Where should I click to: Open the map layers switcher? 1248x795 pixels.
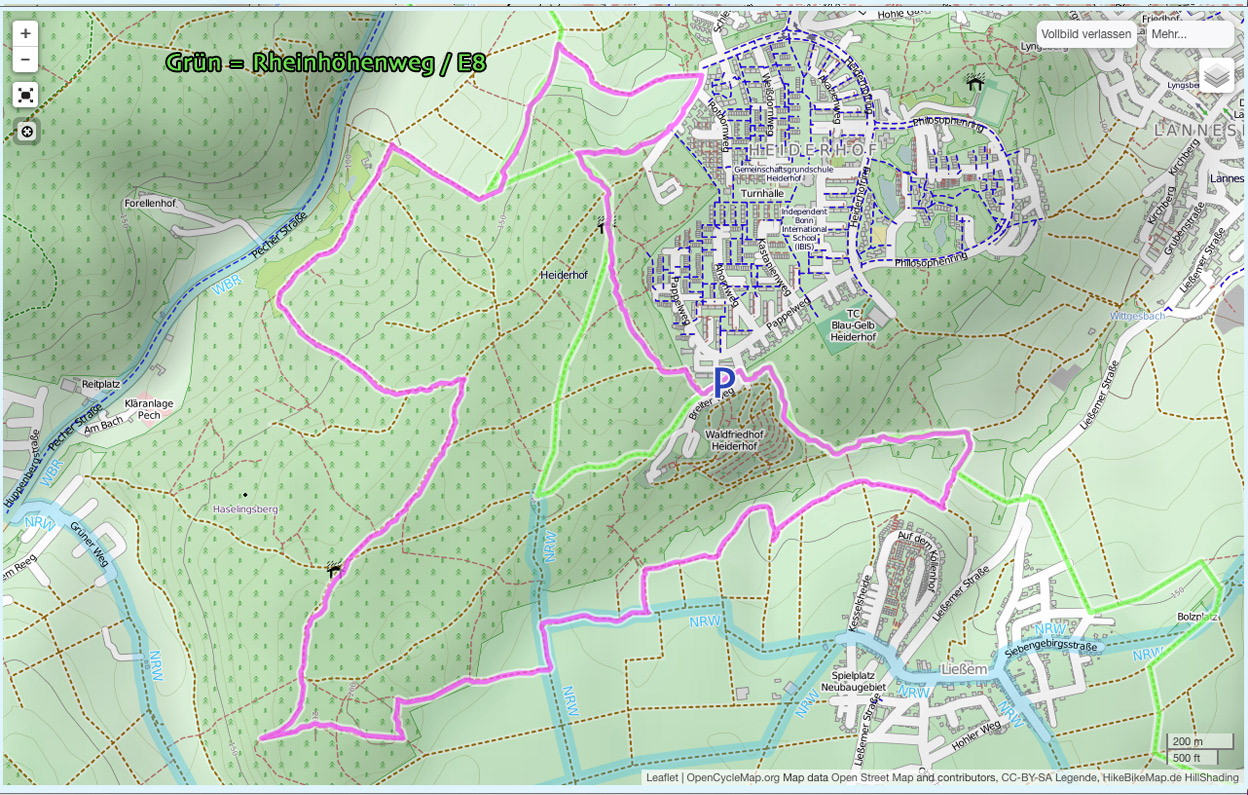[1216, 76]
